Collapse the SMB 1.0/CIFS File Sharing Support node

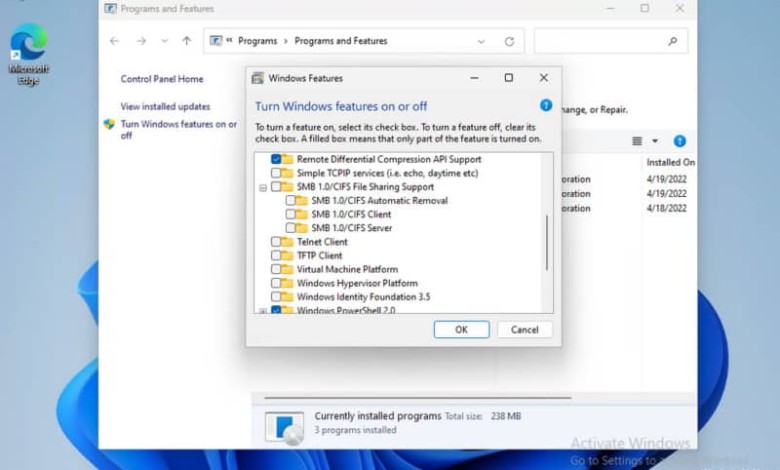(263, 188)
